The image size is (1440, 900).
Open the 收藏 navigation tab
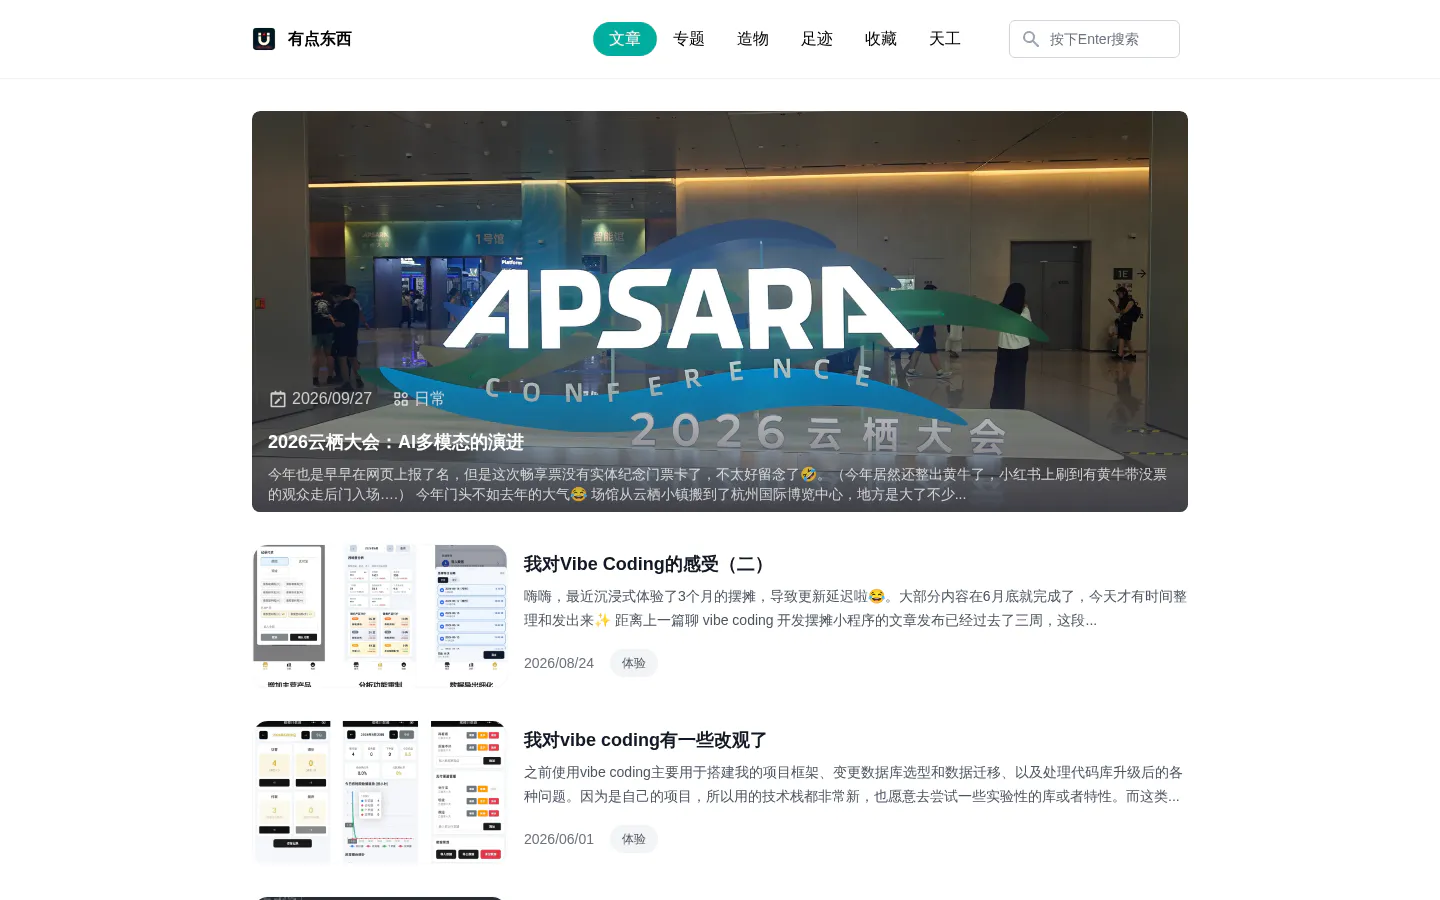click(x=881, y=39)
